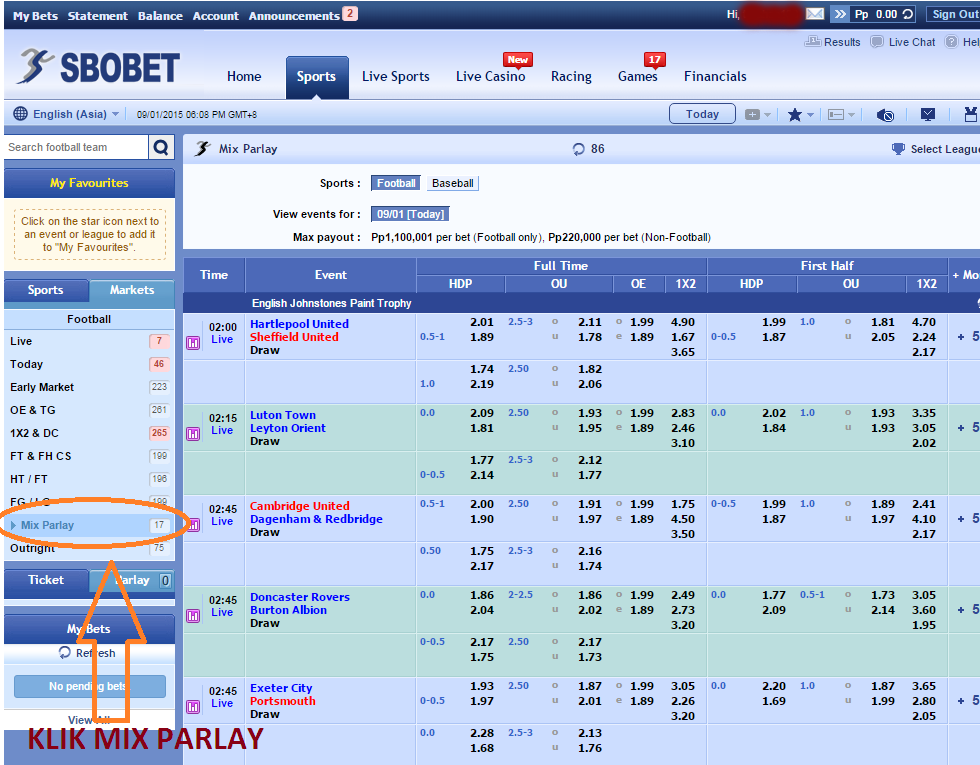The width and height of the screenshot is (980, 765).
Task: Select Mix Parlay in the sidebar list
Action: 48,525
